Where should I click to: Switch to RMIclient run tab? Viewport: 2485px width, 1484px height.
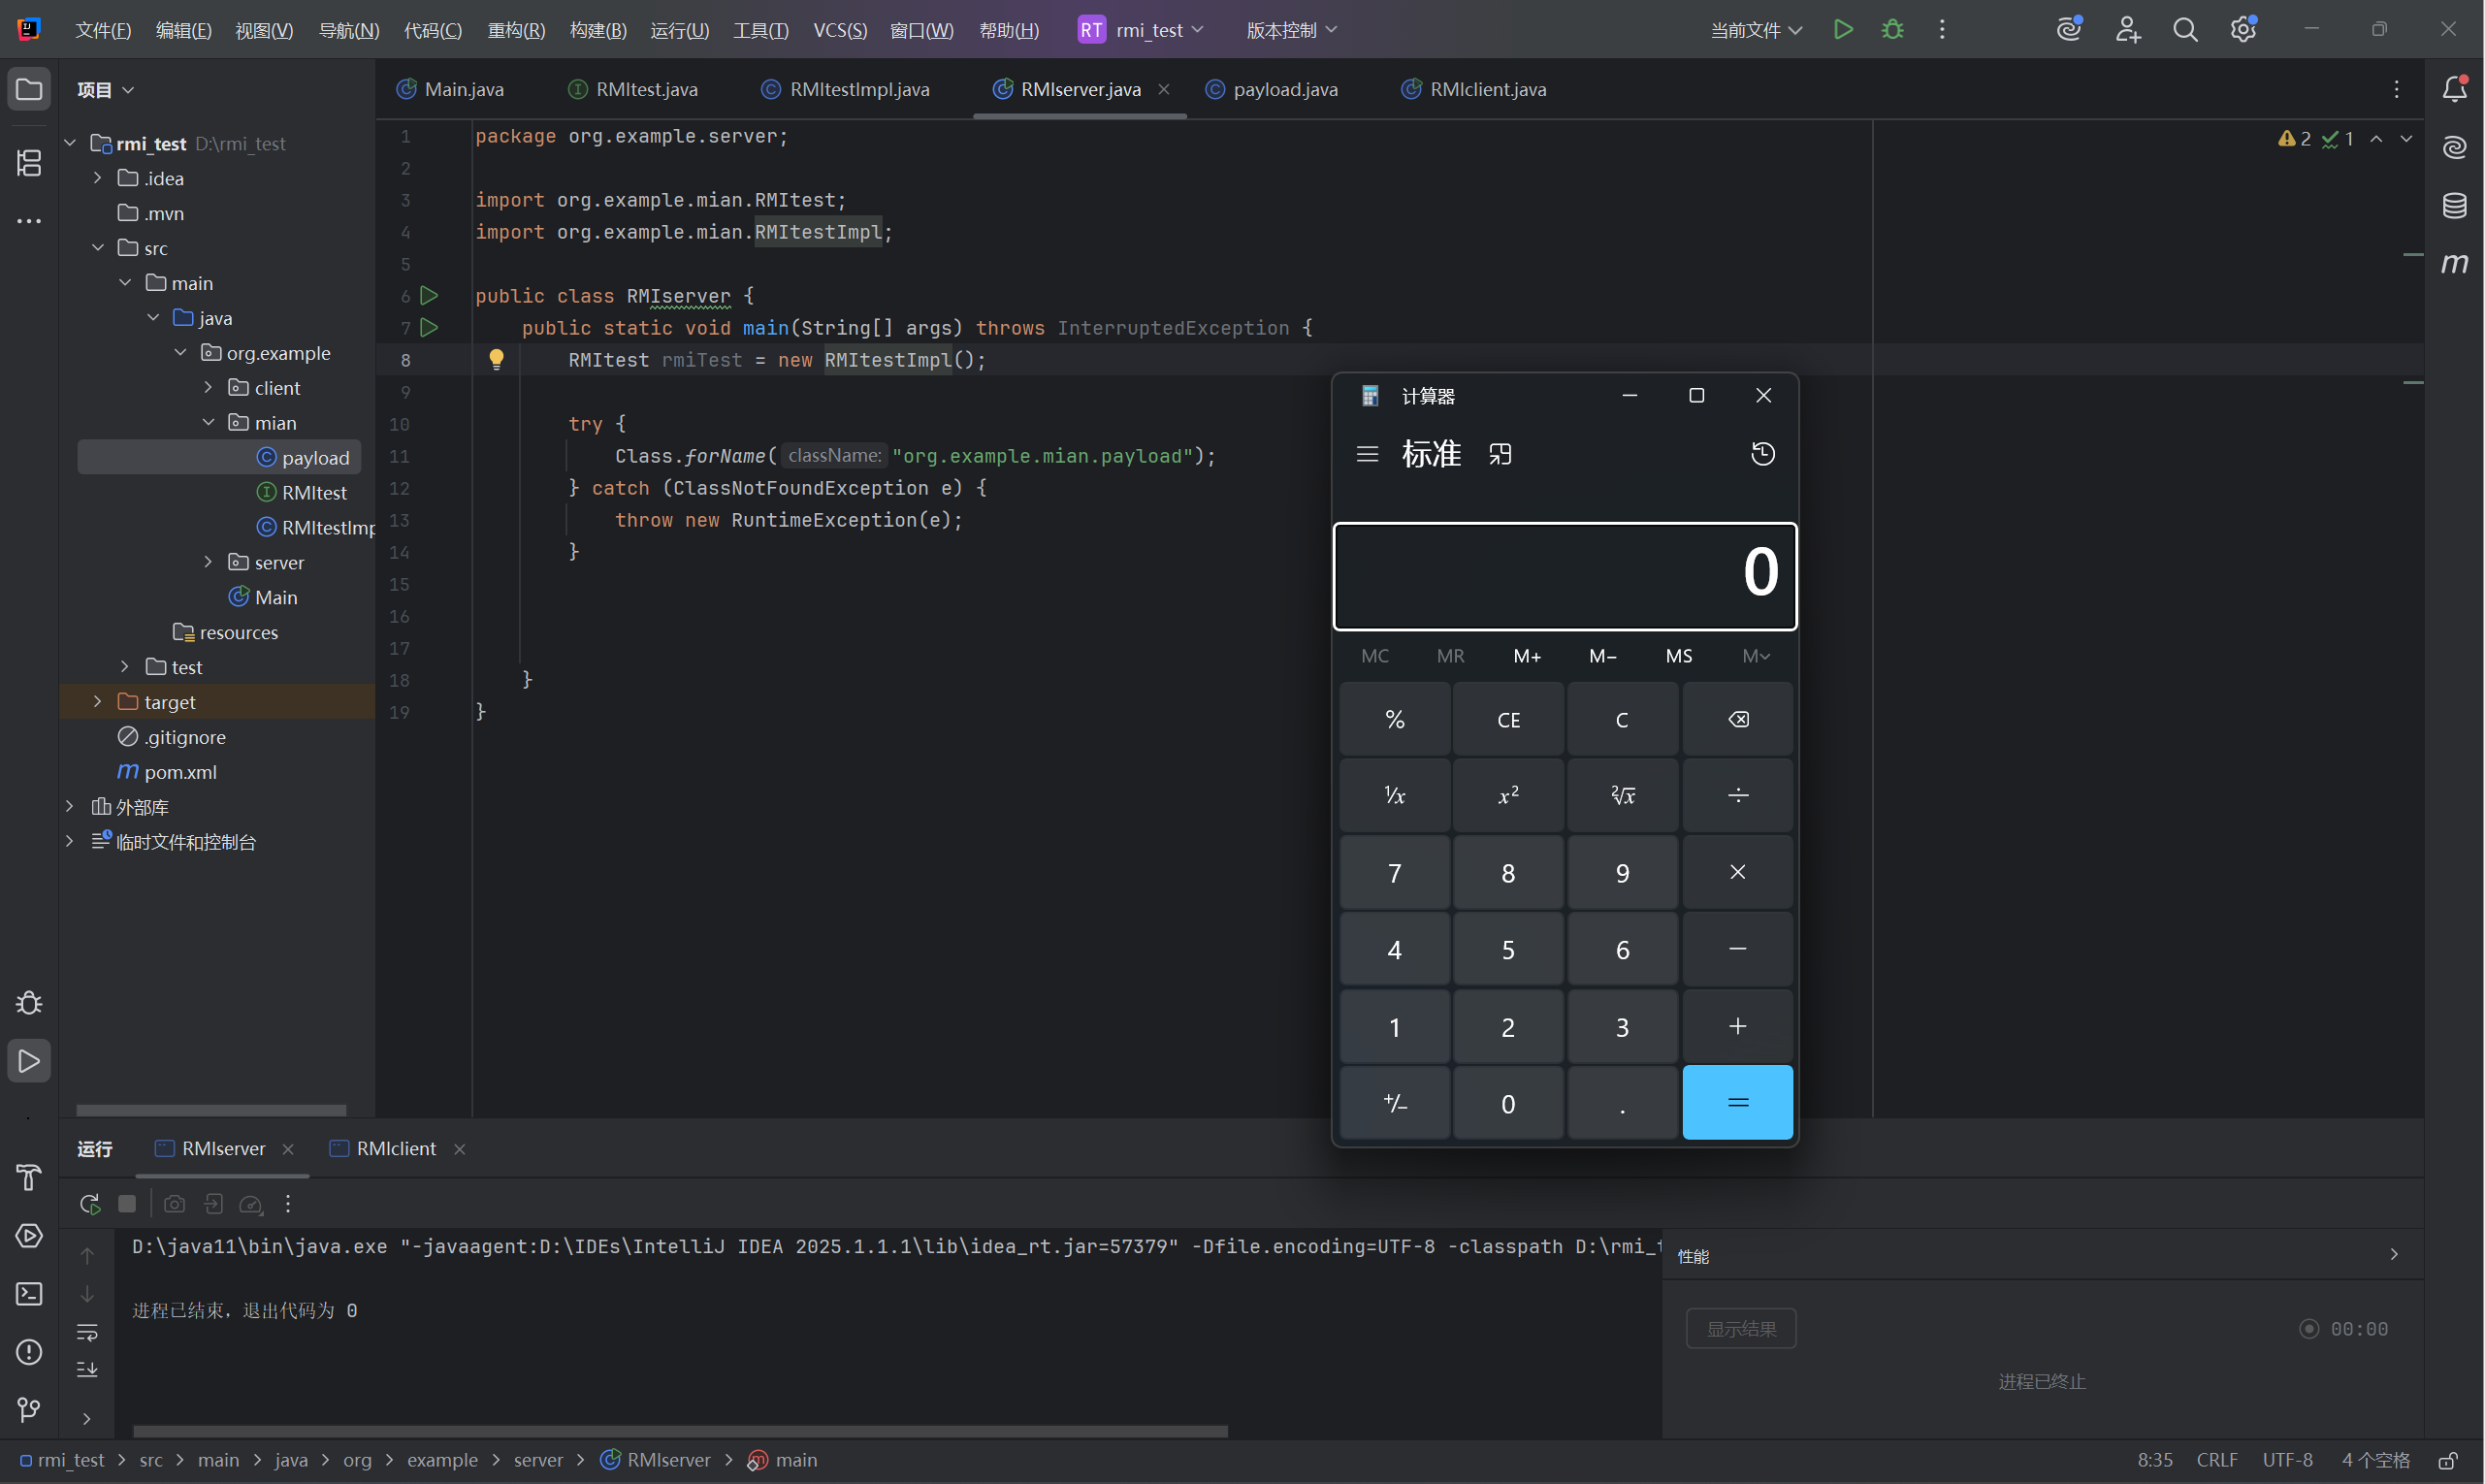[x=397, y=1149]
